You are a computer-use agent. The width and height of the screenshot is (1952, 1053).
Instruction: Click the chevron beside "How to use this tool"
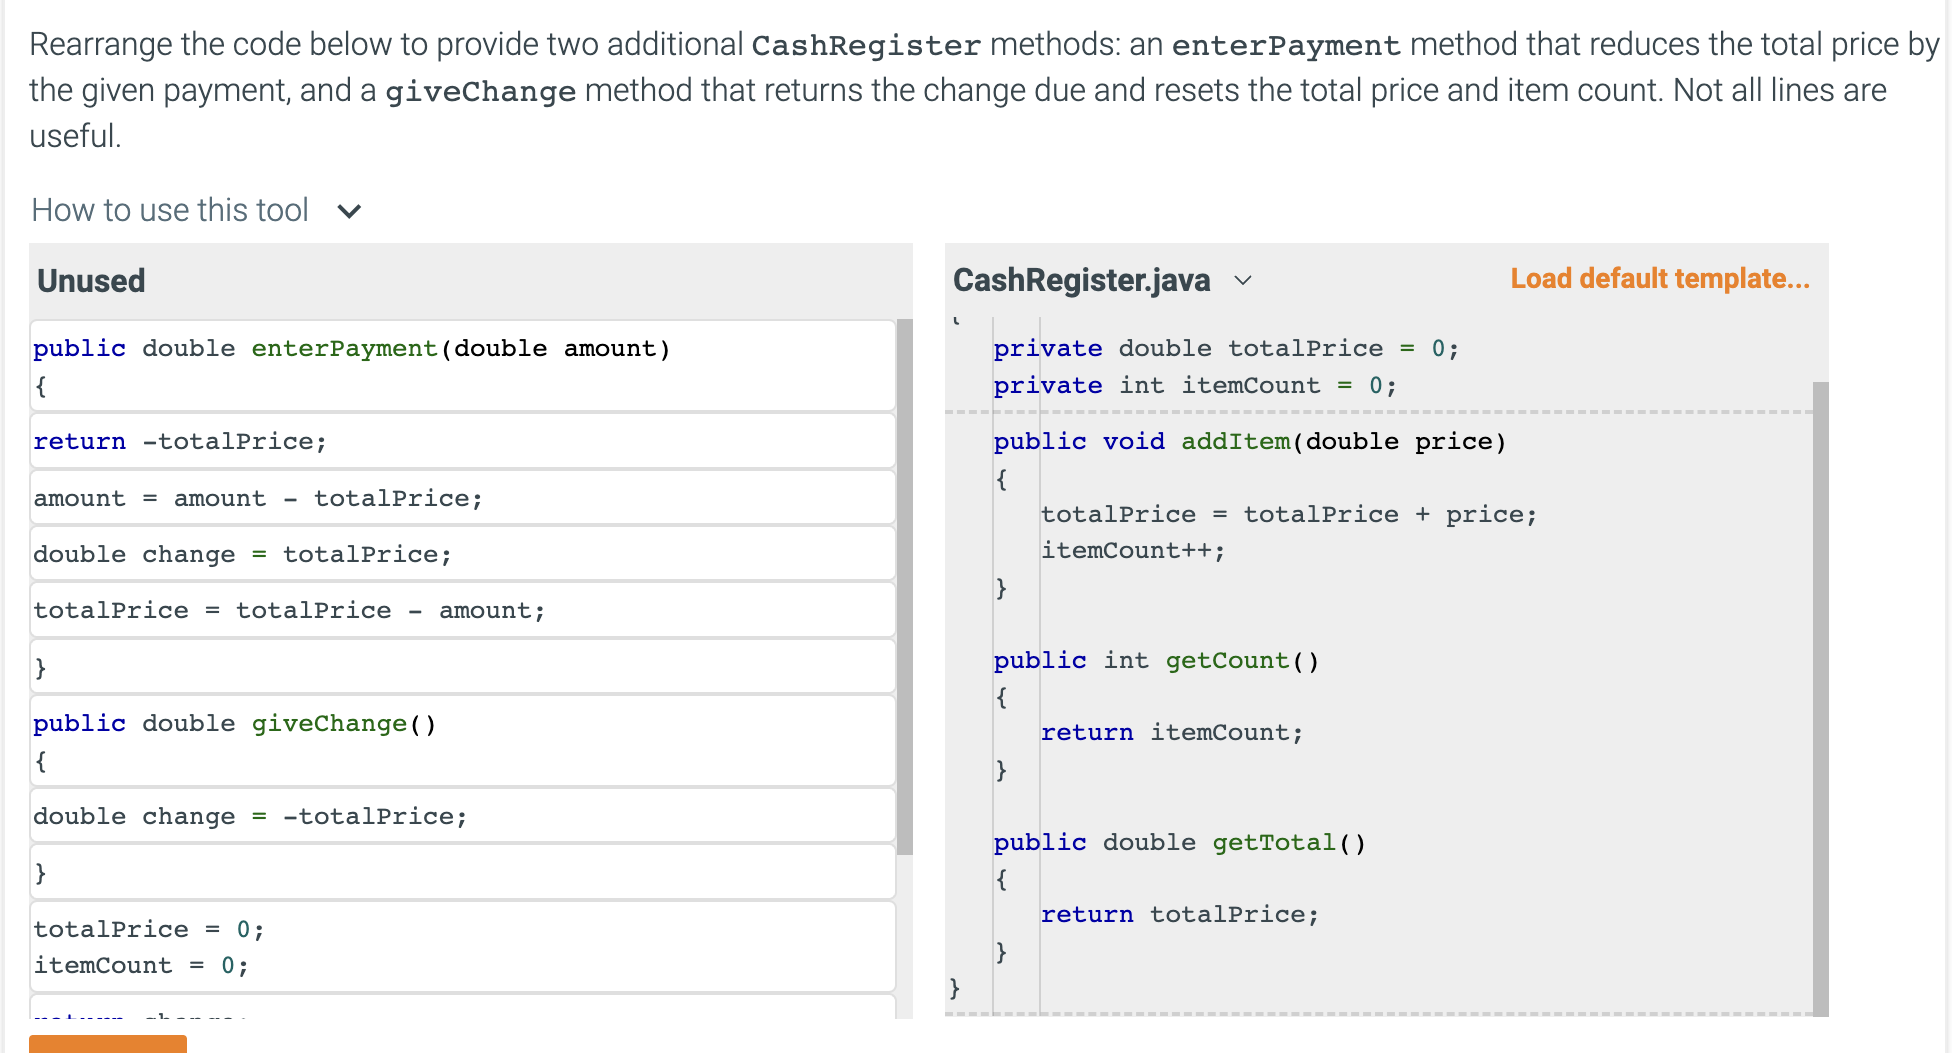[349, 210]
